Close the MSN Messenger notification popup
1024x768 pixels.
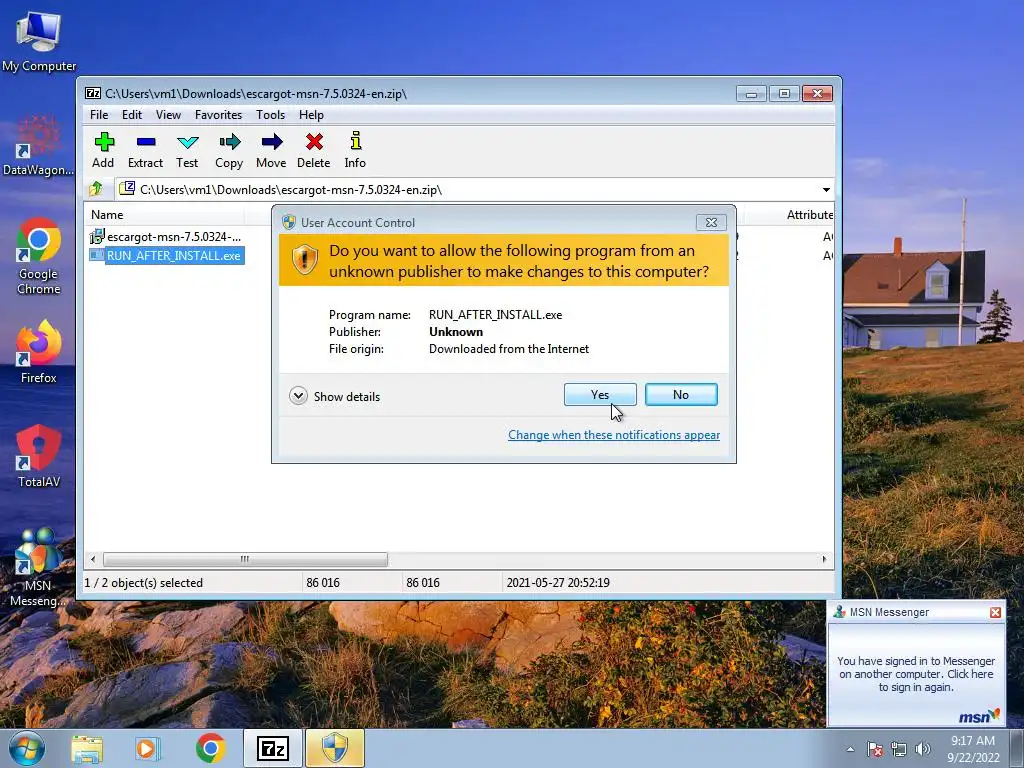coord(995,613)
